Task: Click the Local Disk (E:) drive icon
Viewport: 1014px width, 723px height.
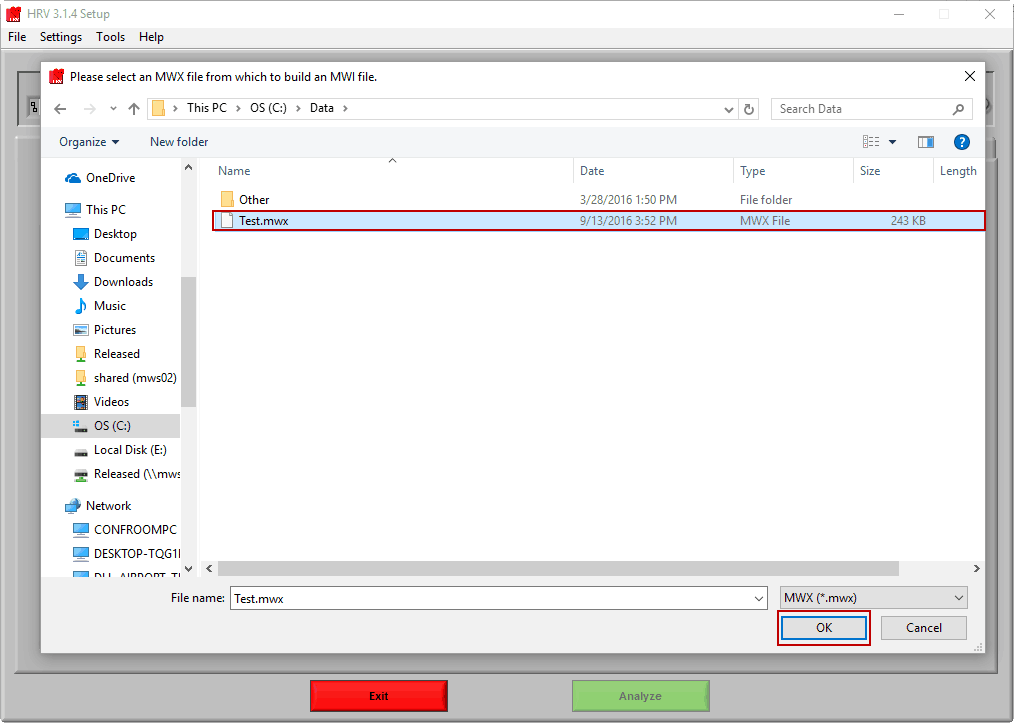Action: coord(81,451)
